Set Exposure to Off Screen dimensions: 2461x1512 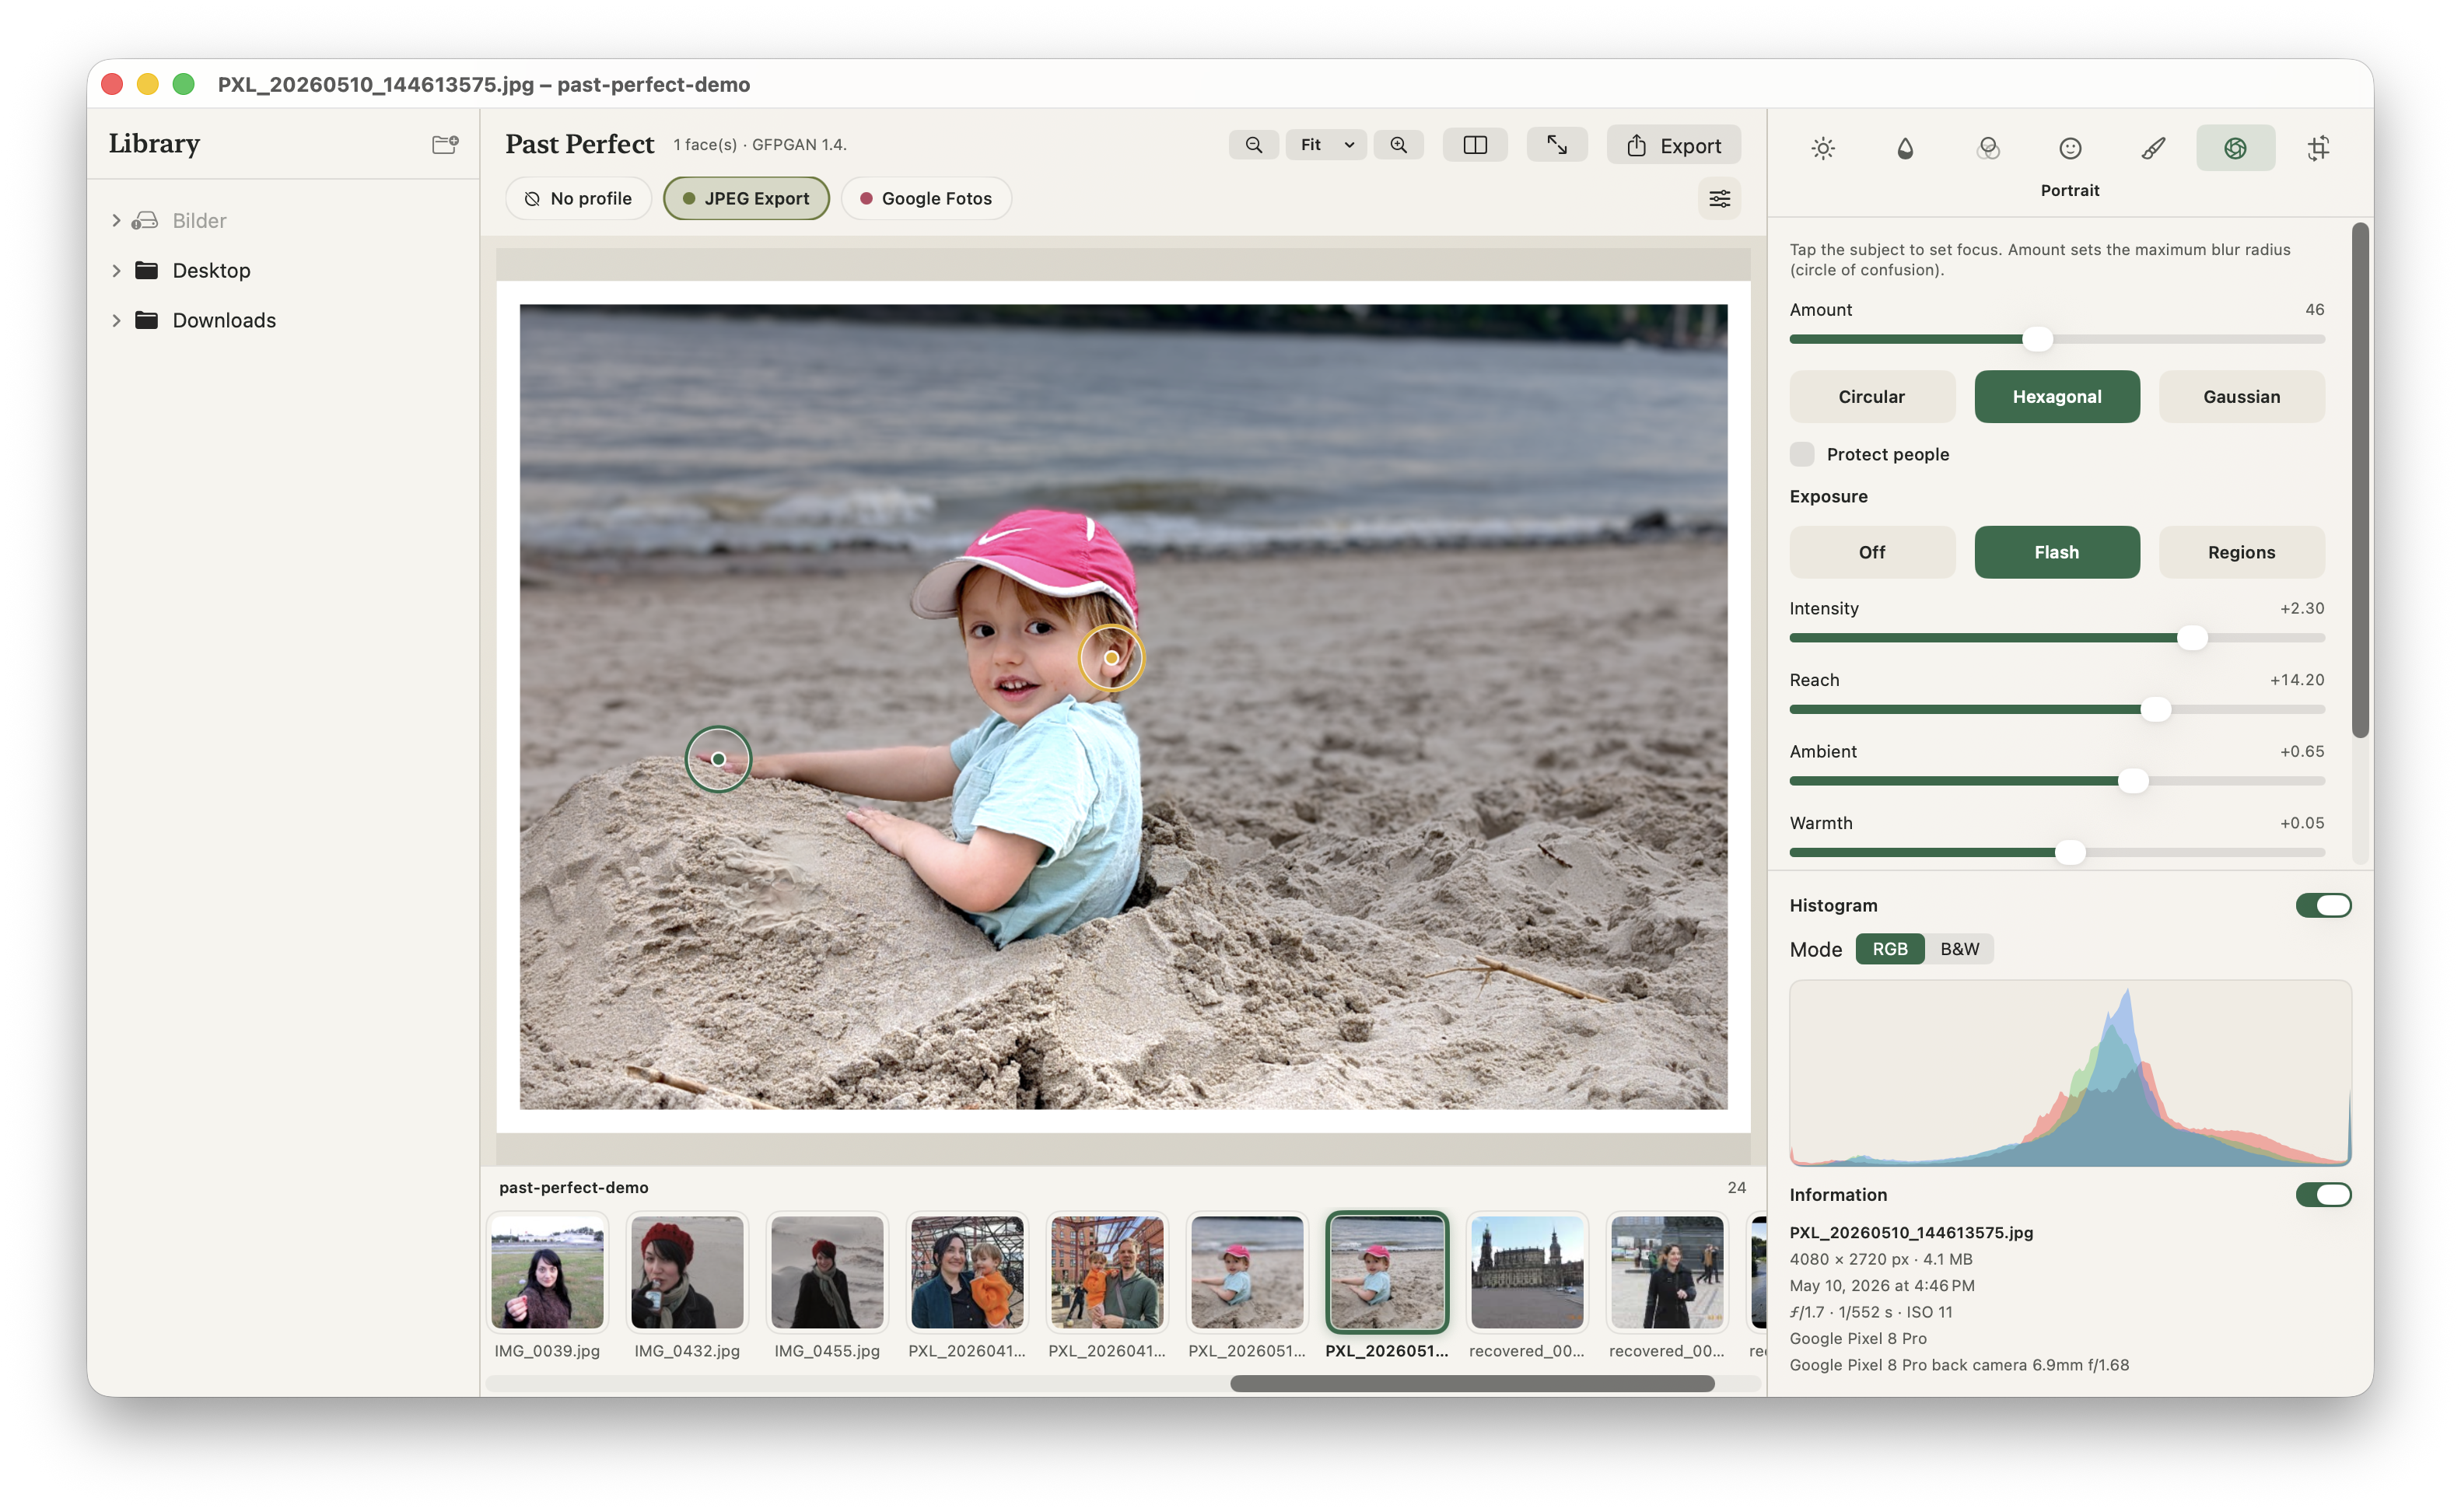point(1872,552)
